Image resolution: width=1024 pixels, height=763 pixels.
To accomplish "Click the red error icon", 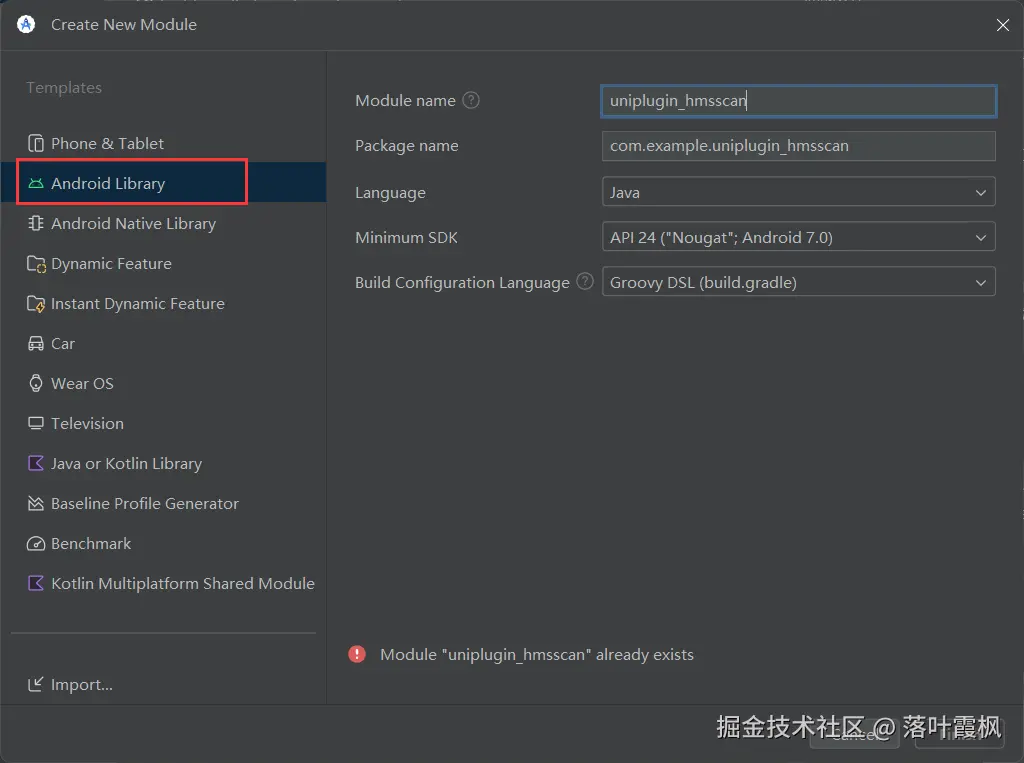I will point(357,654).
